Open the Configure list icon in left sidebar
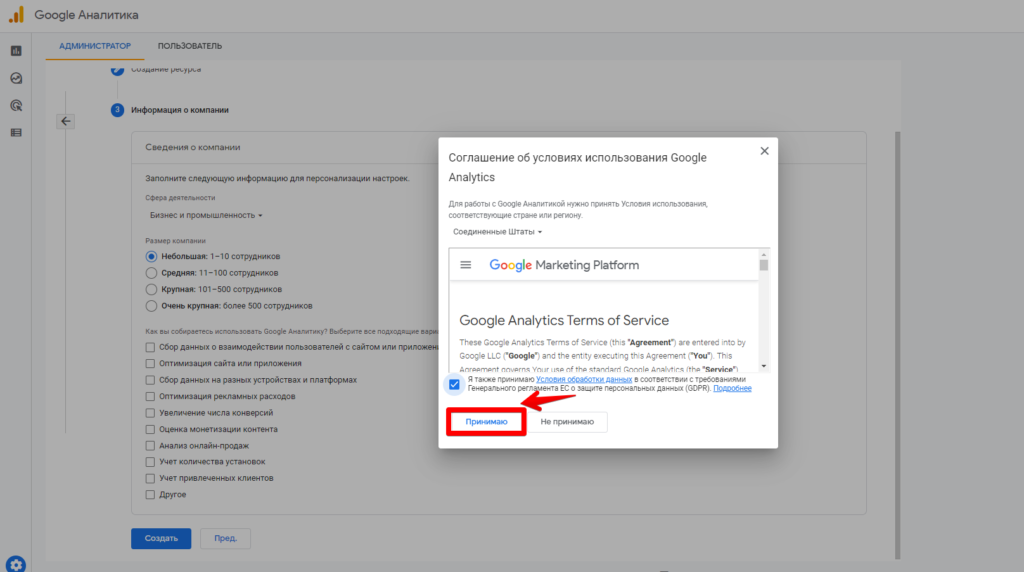This screenshot has width=1024, height=572. (16, 133)
